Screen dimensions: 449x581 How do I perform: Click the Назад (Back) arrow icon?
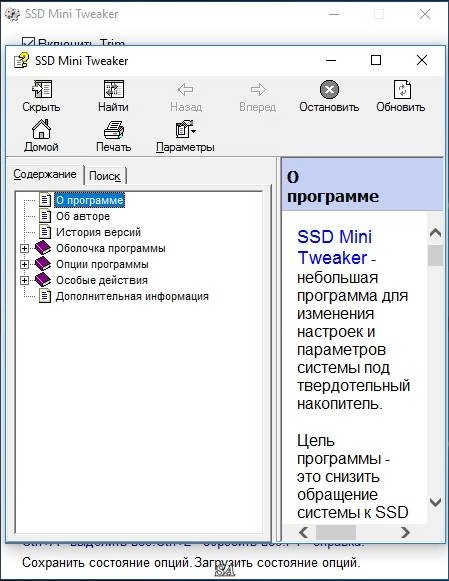click(x=186, y=89)
